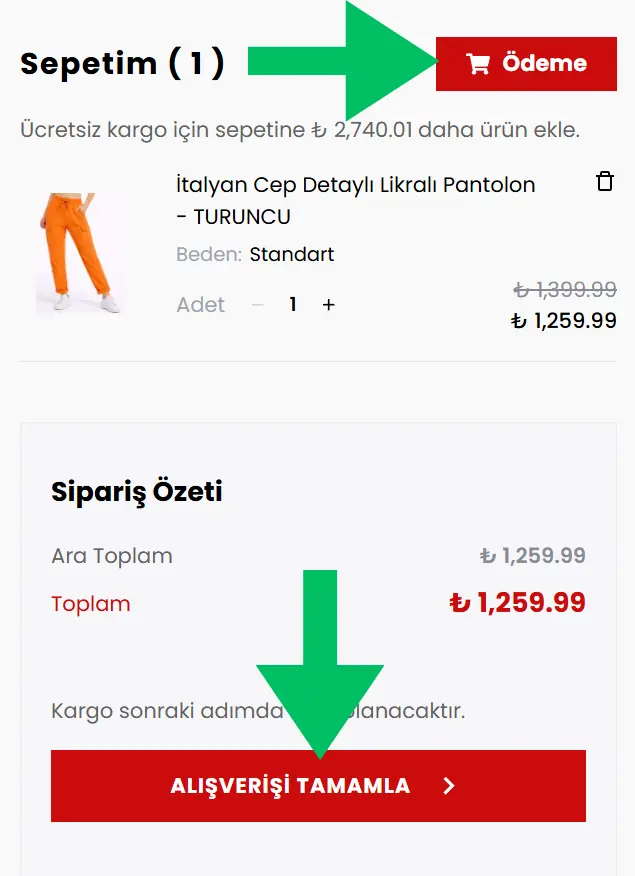Click the cart icon in the Ödeme button
Screen dimensions: 635x876
[478, 64]
